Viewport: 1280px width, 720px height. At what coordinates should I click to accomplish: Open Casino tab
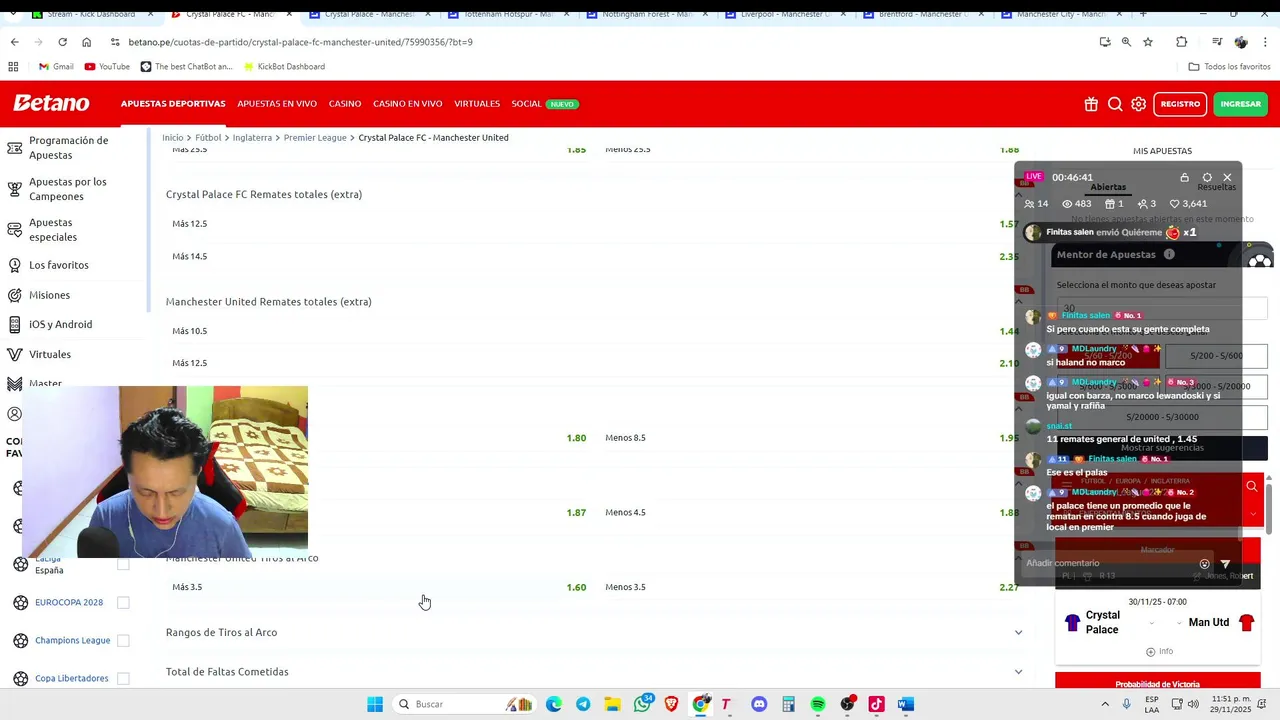pyautogui.click(x=345, y=104)
